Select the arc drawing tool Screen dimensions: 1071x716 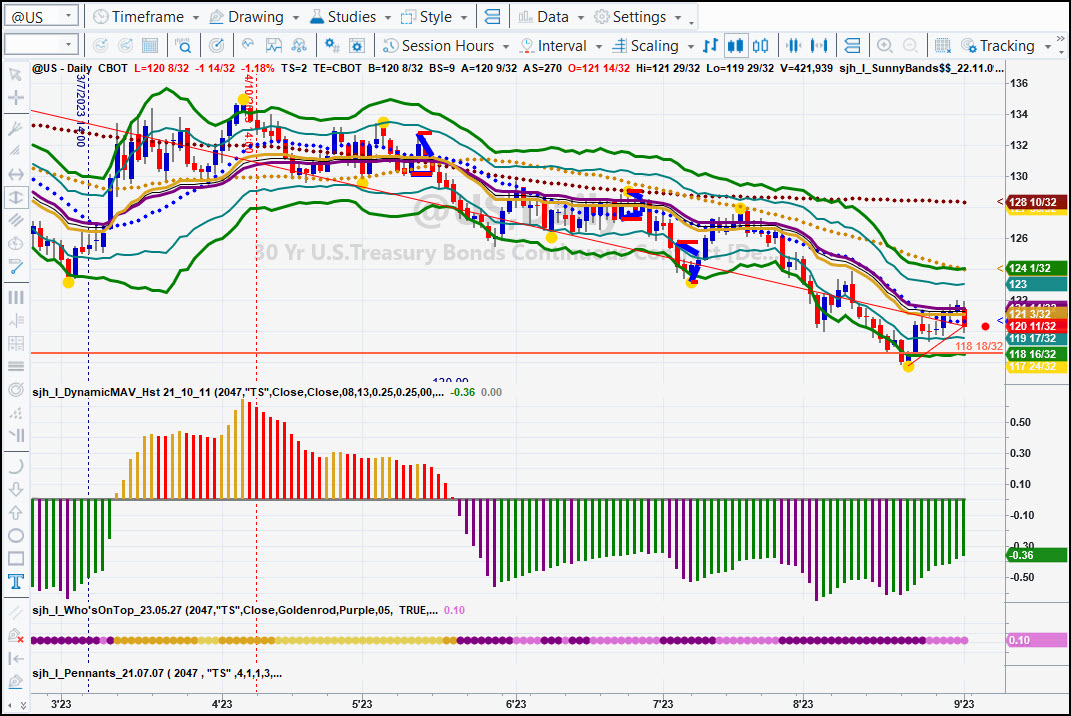(15, 466)
